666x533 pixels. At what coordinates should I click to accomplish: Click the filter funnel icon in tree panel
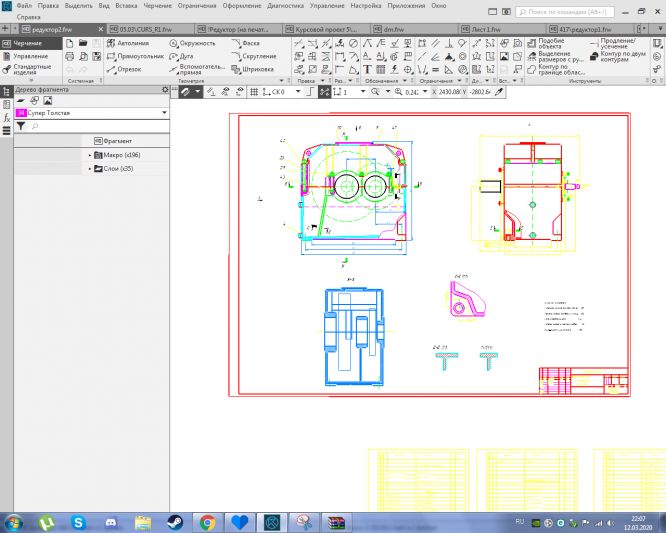(x=20, y=127)
